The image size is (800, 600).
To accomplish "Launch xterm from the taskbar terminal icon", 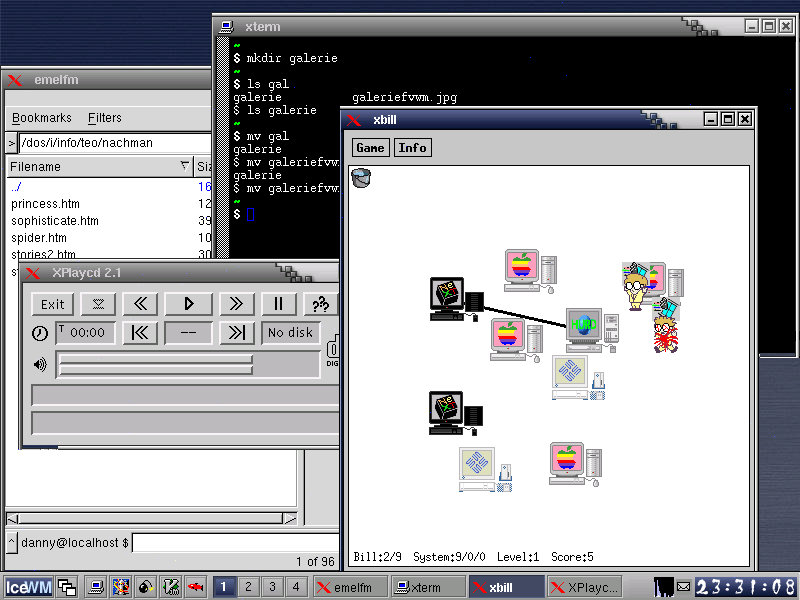I will click(x=95, y=587).
